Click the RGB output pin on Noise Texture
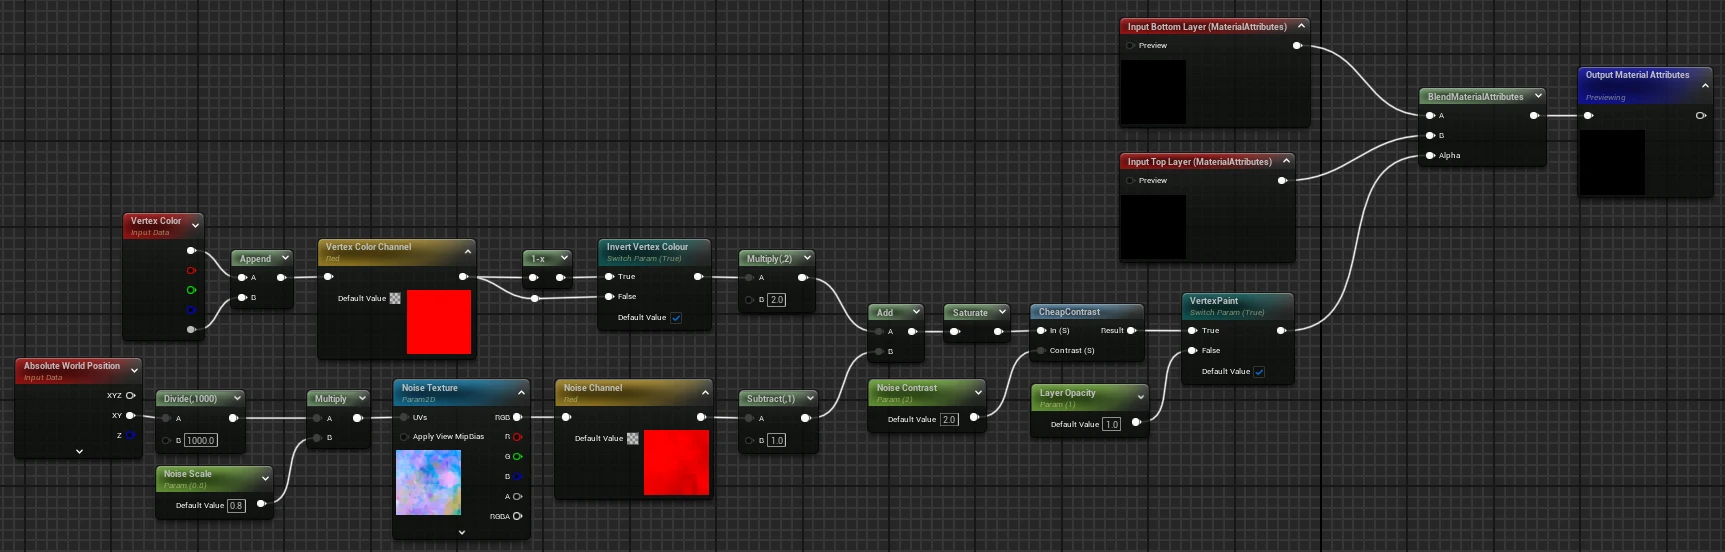This screenshot has height=552, width=1725. point(517,417)
